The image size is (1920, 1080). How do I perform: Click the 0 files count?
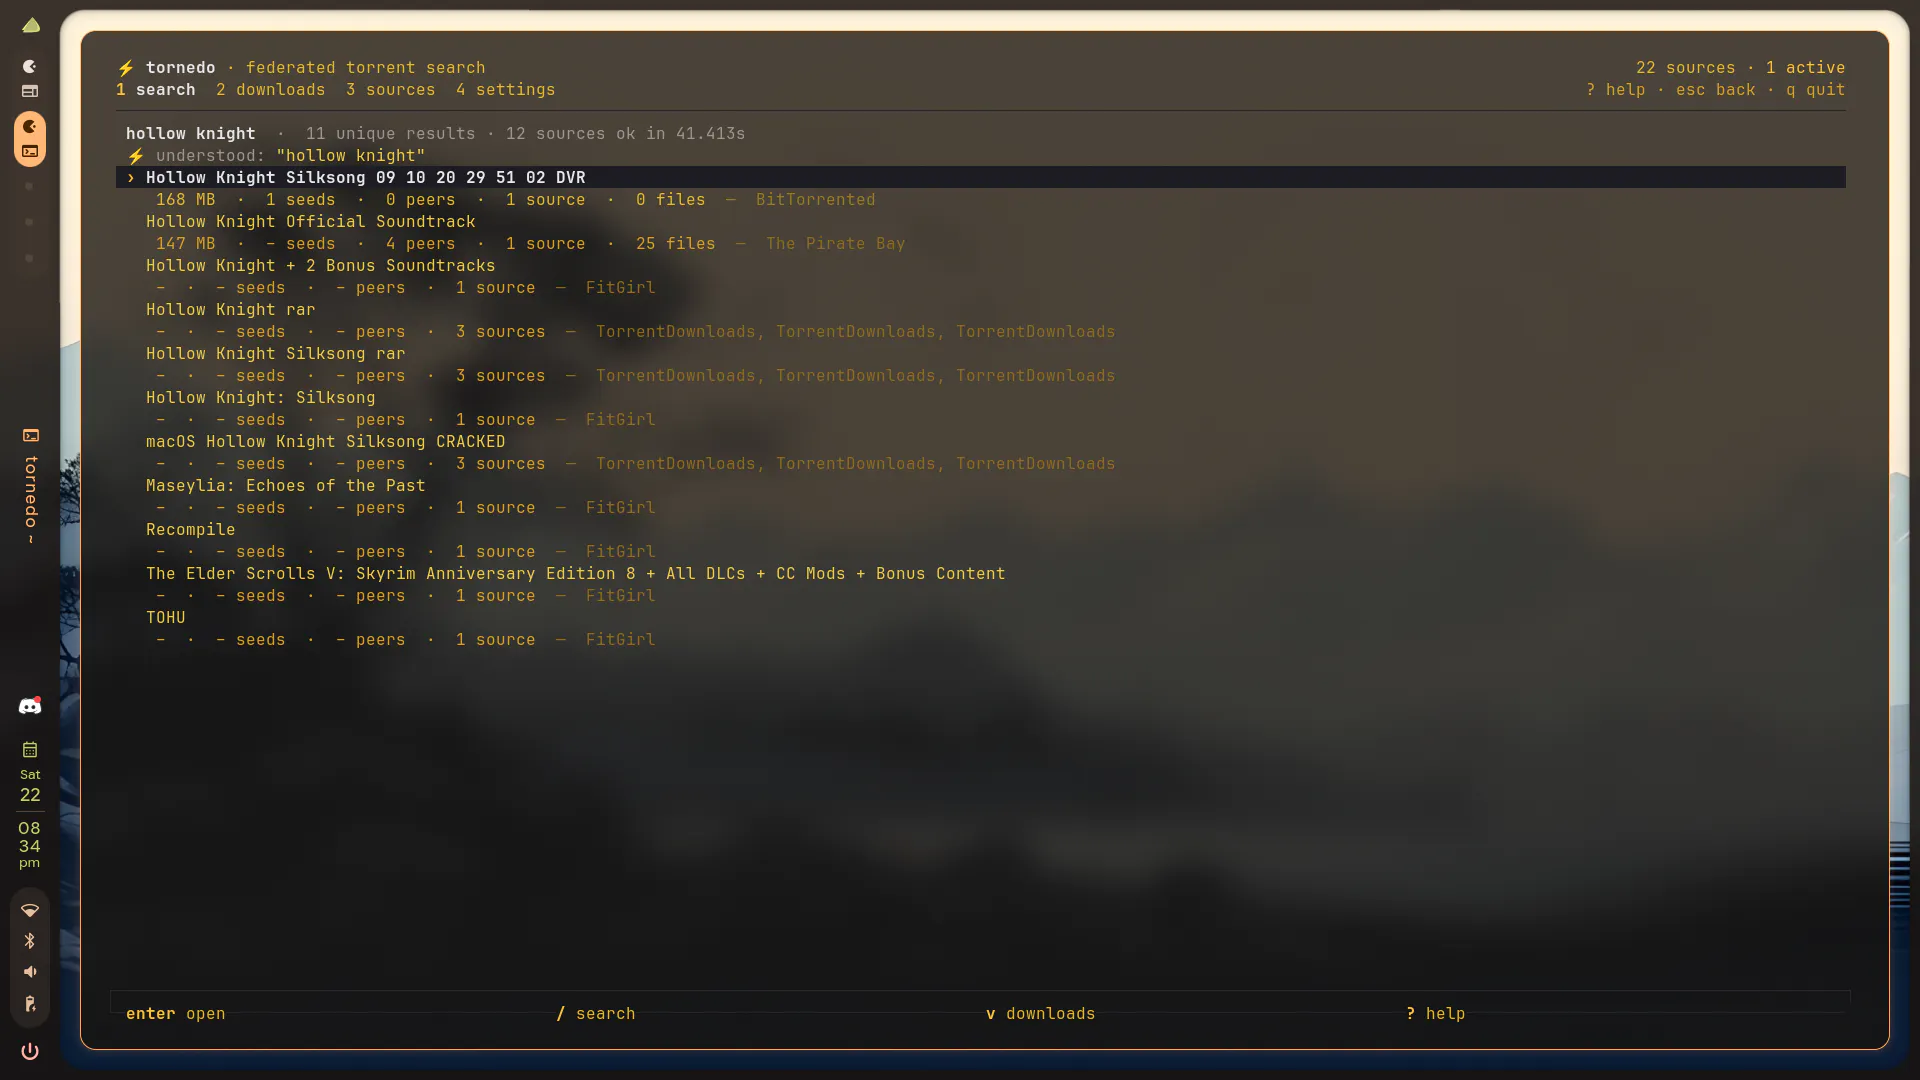tap(671, 200)
